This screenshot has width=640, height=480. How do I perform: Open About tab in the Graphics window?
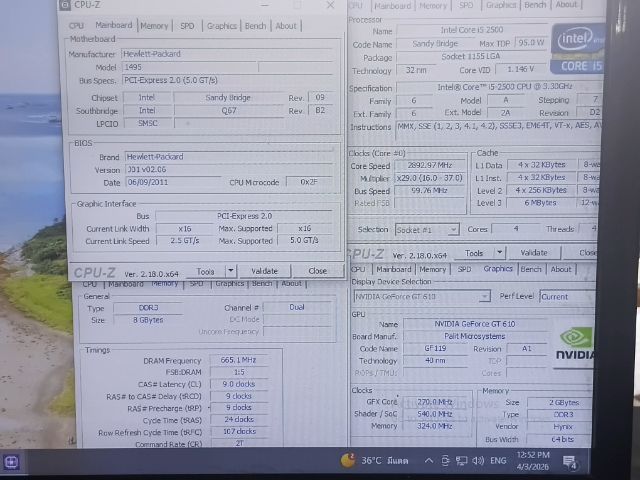coord(561,269)
